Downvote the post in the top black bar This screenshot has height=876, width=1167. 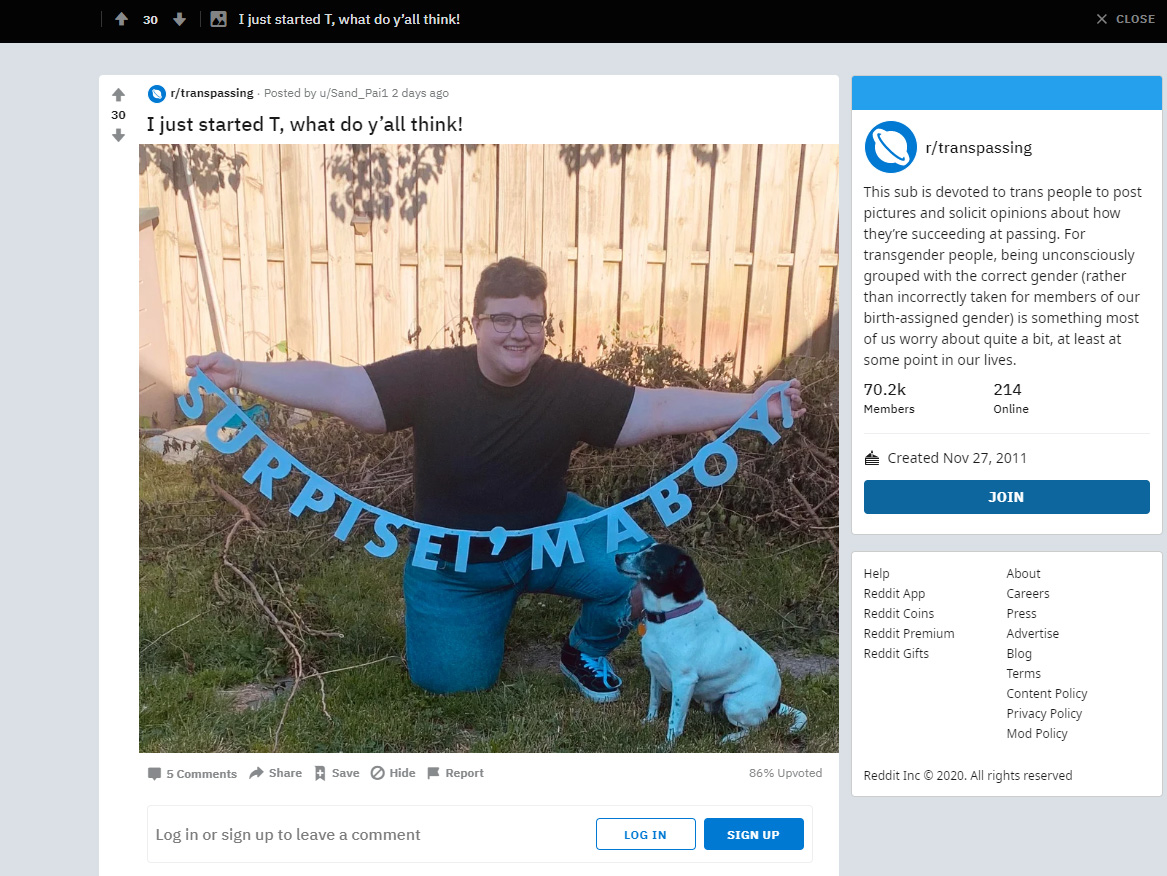pos(179,19)
